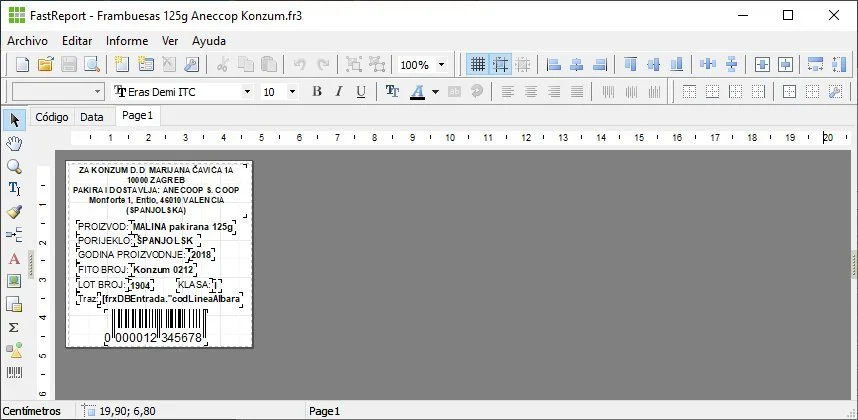Image resolution: width=858 pixels, height=420 pixels.
Task: Apply all frame lines
Action: 789,91
